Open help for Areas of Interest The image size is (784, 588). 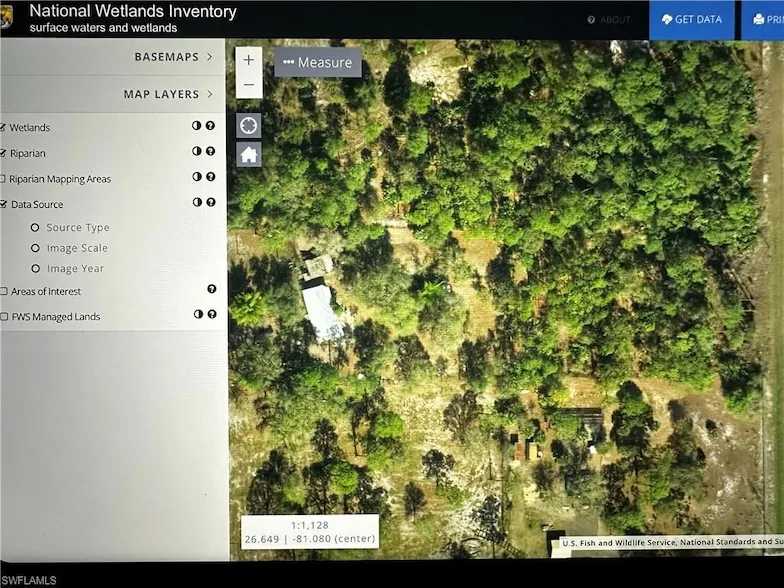[211, 290]
